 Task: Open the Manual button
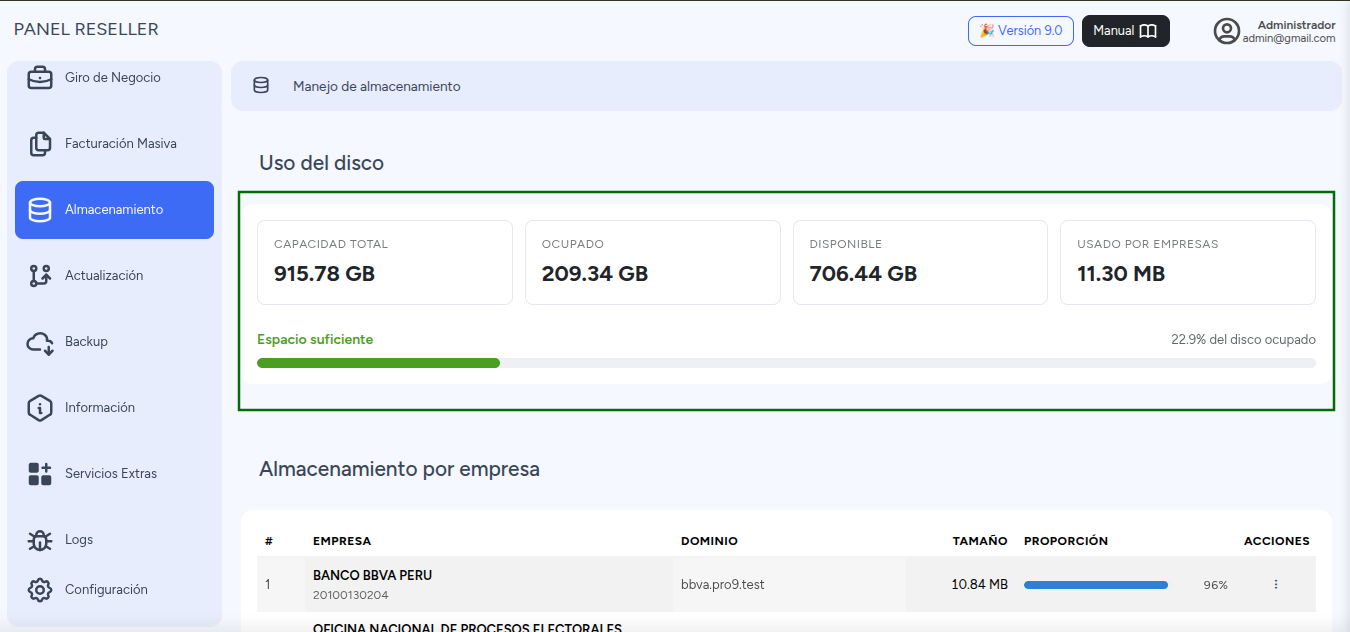1126,31
